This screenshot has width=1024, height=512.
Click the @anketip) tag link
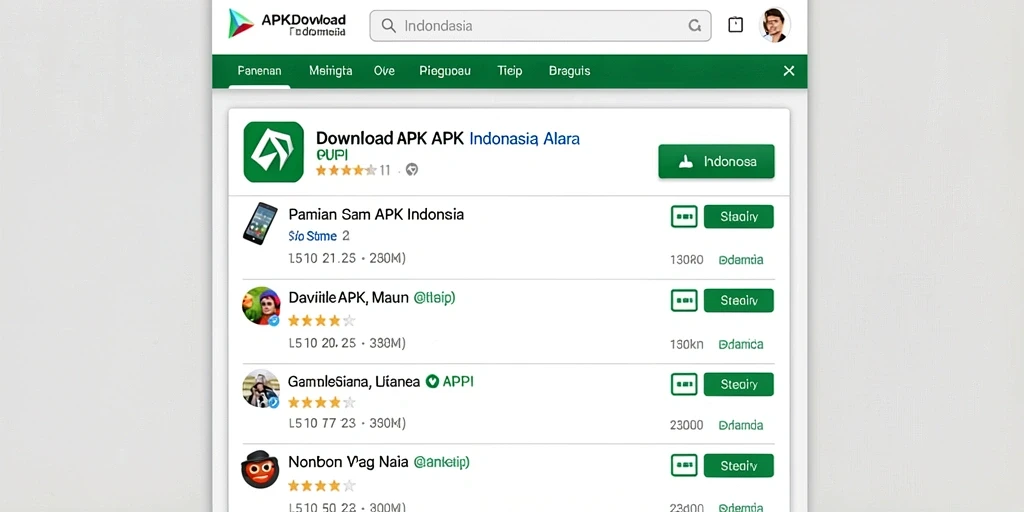442,462
